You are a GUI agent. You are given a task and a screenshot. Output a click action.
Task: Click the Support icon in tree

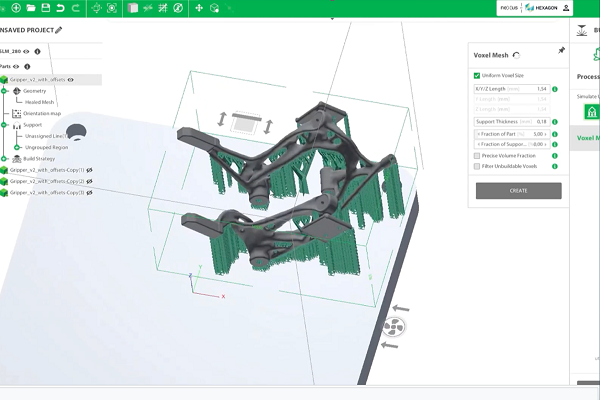[x=16, y=125]
